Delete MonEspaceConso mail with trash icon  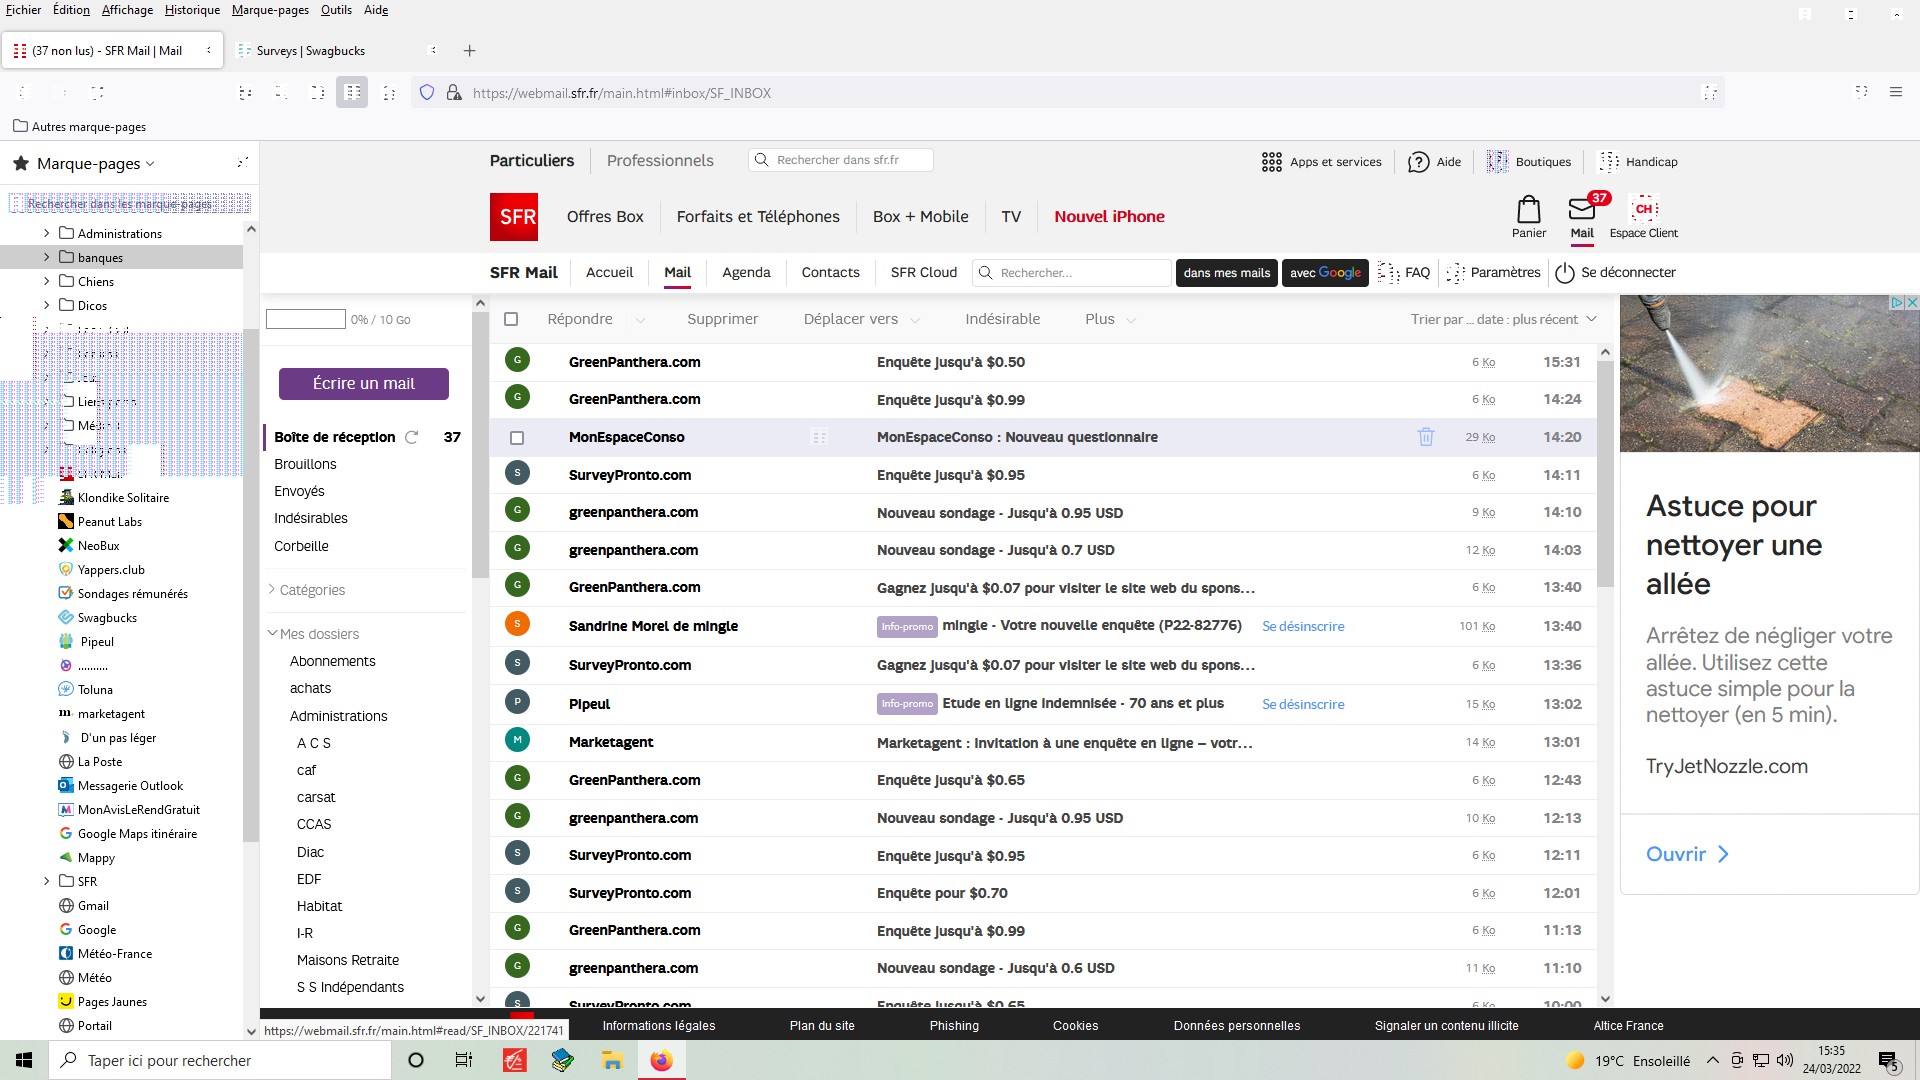click(1426, 437)
